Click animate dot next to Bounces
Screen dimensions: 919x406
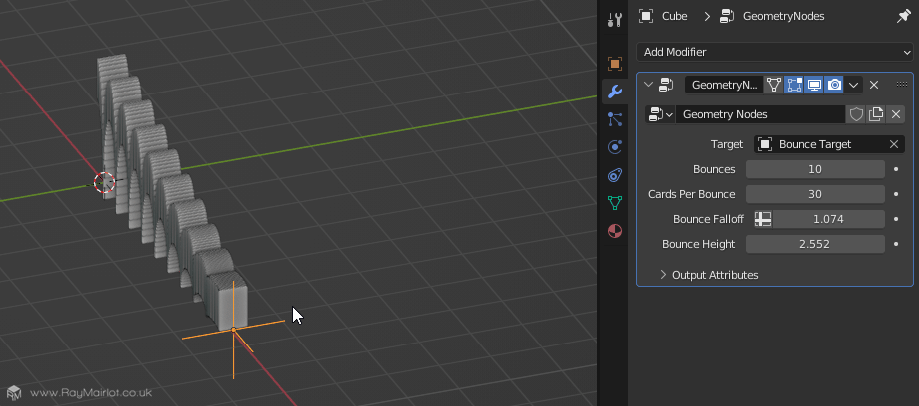pos(896,169)
